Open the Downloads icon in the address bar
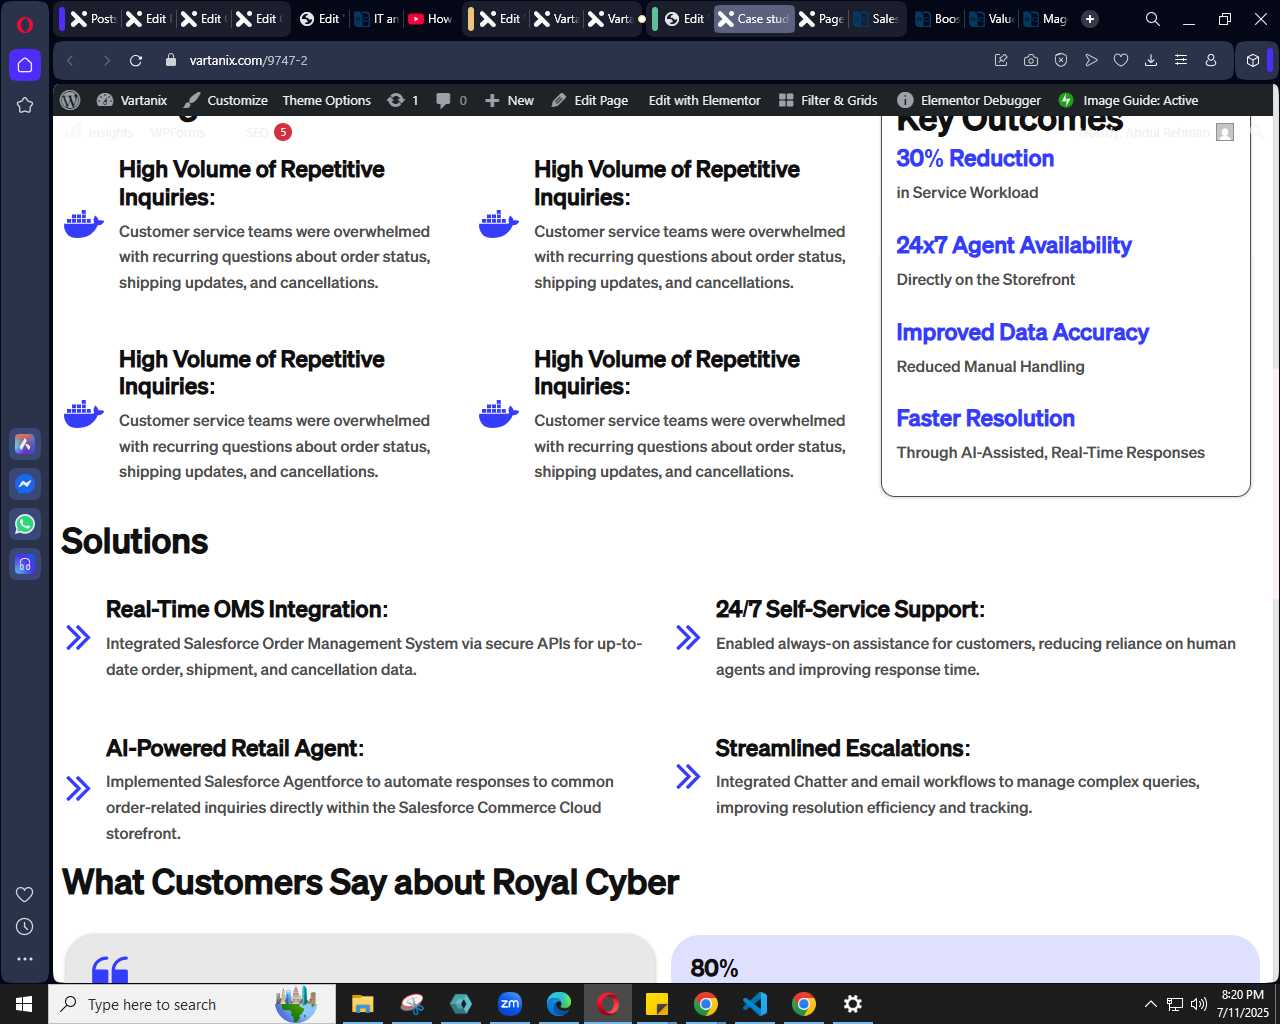Viewport: 1280px width, 1024px height. point(1151,61)
